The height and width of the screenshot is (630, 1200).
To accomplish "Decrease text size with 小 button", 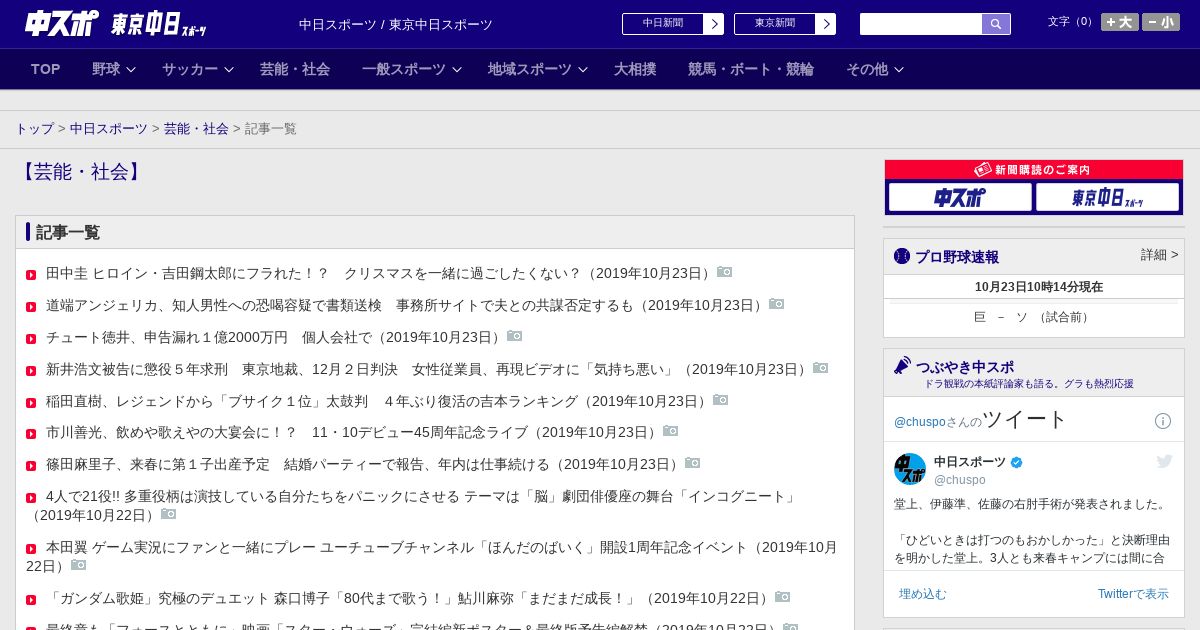I will [x=1160, y=22].
